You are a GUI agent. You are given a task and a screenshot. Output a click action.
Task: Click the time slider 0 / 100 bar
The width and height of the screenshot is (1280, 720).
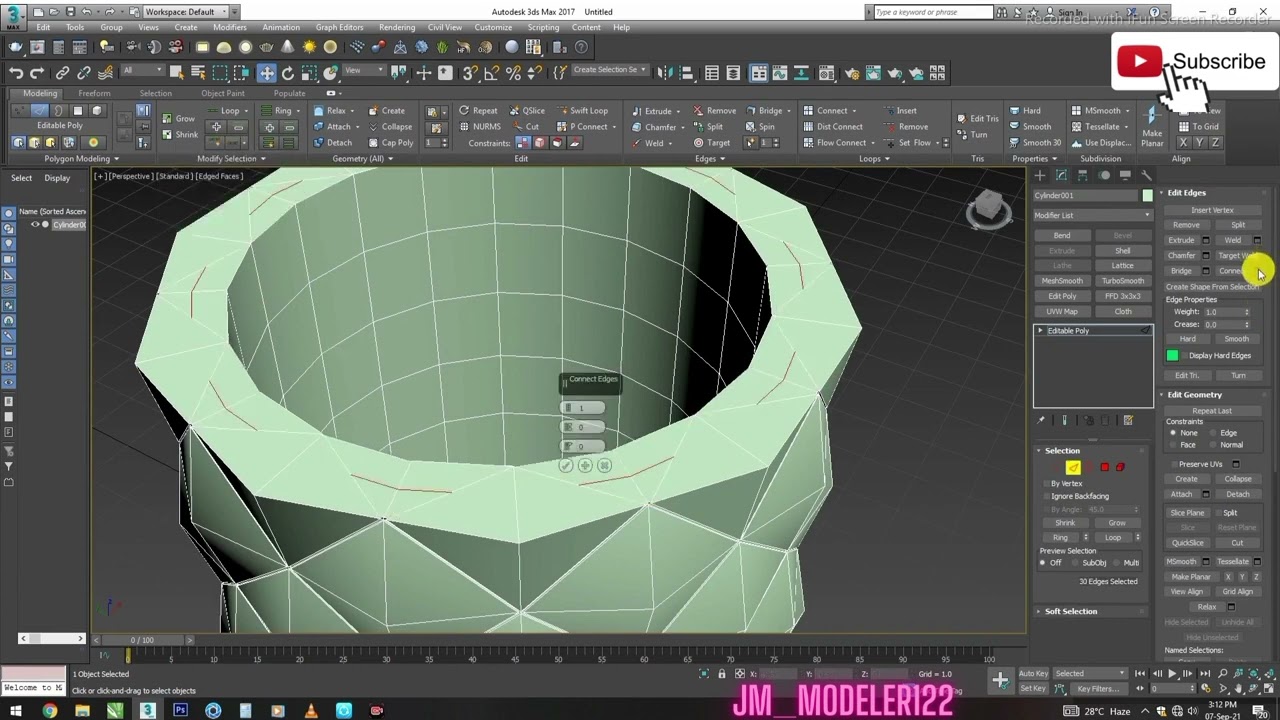point(142,640)
